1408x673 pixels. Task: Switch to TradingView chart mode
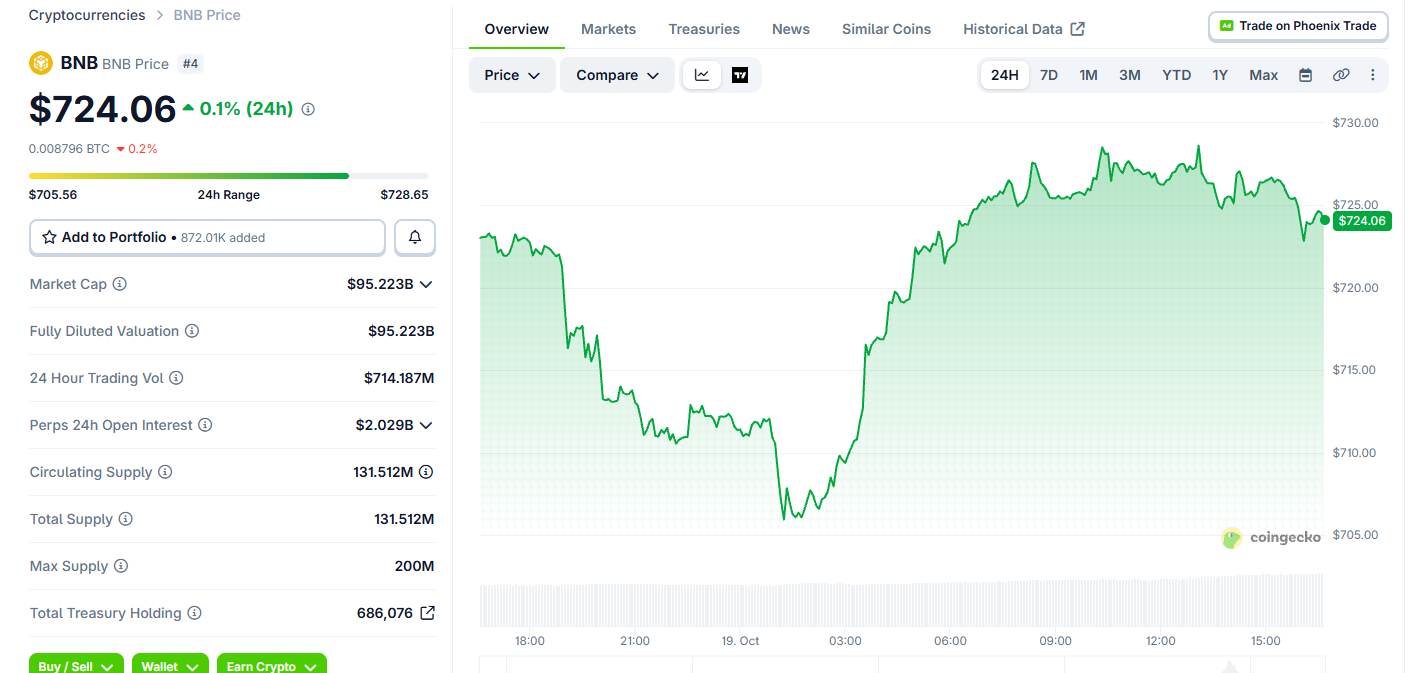tap(740, 75)
